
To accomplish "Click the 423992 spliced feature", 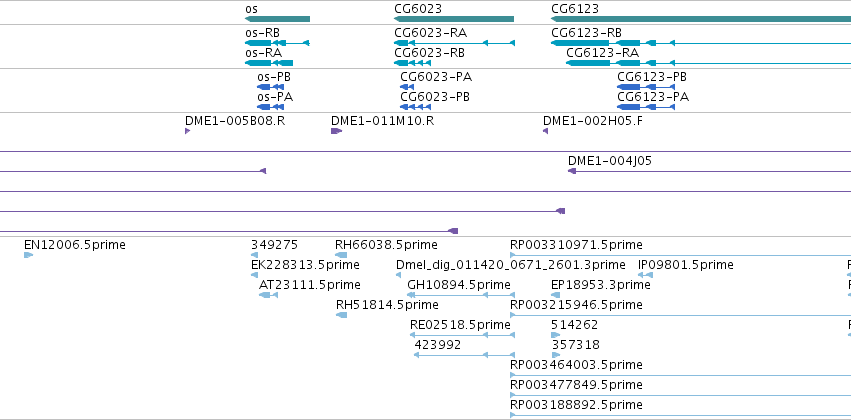I will click(465, 355).
